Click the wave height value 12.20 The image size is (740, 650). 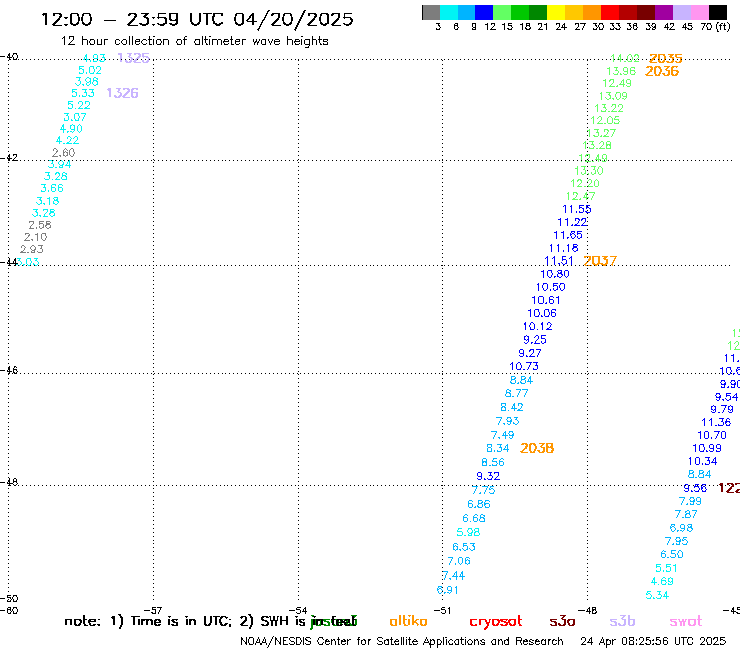585,184
